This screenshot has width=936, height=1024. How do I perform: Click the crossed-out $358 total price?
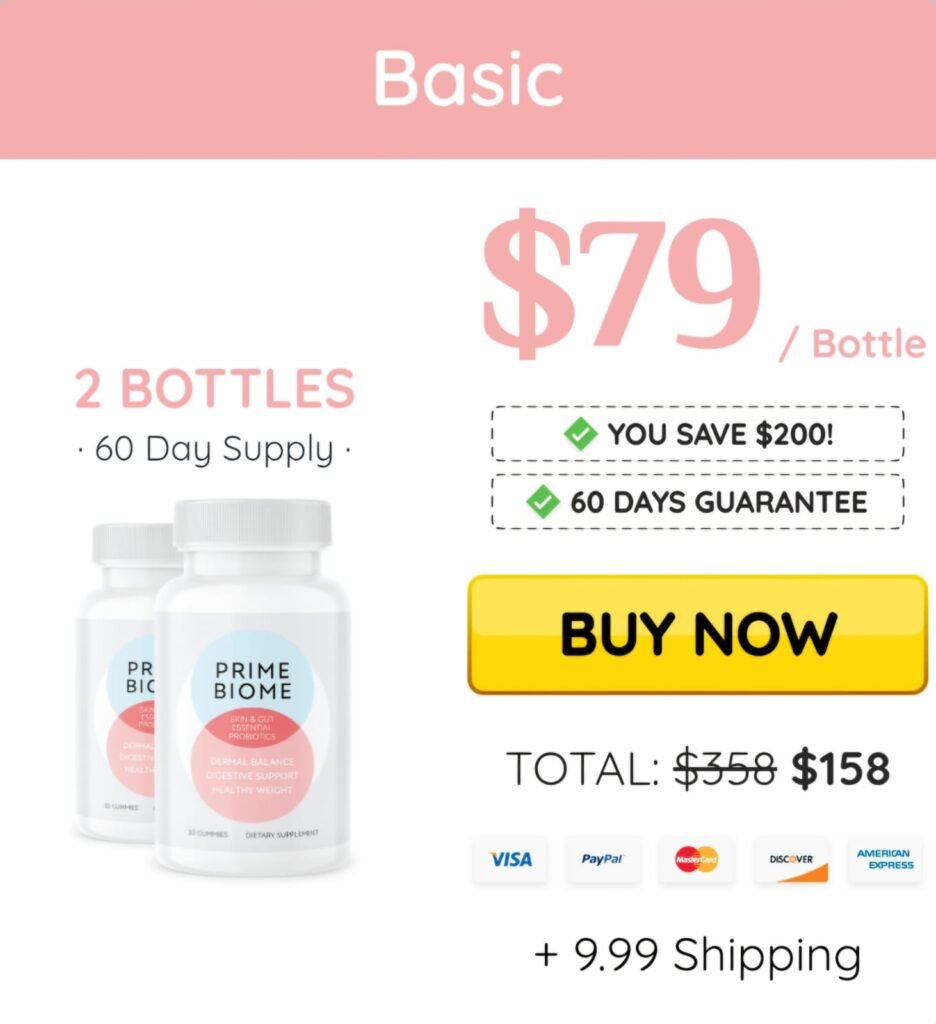pos(725,769)
